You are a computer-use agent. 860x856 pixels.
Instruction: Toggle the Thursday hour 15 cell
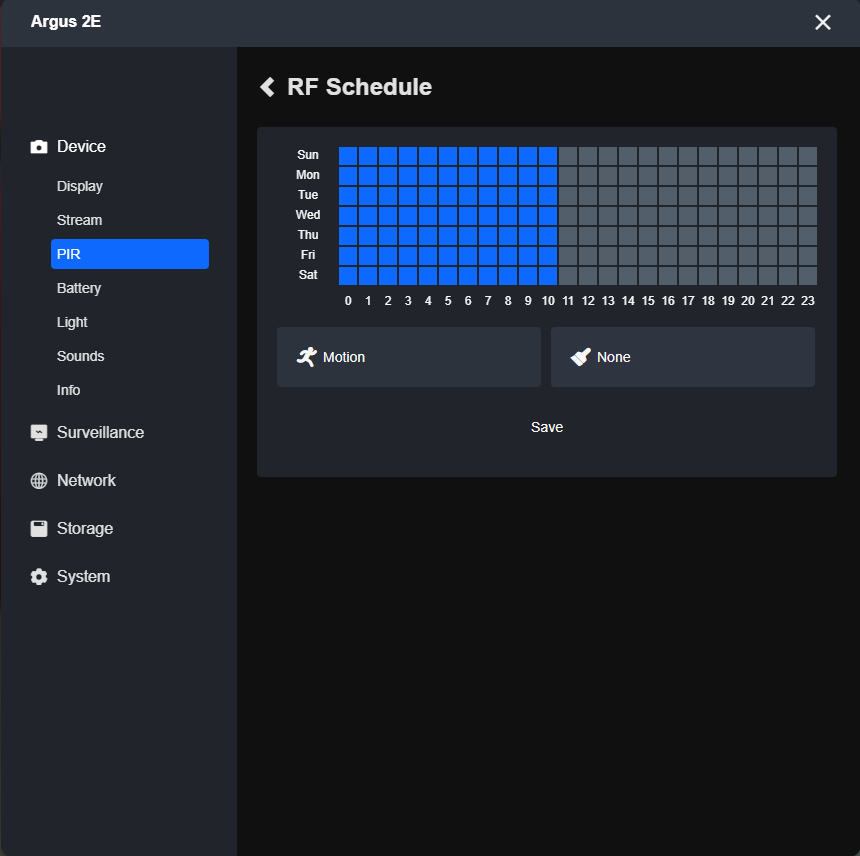pos(648,236)
